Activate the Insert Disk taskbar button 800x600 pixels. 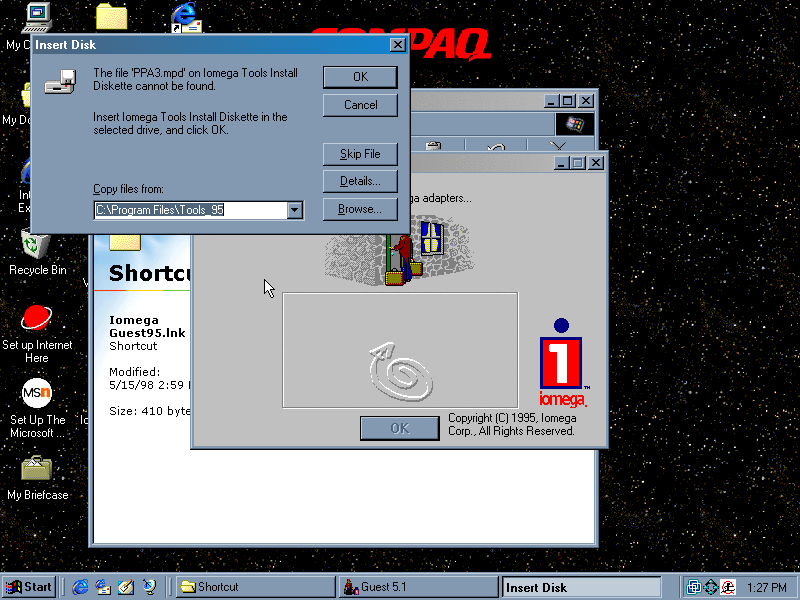point(582,587)
